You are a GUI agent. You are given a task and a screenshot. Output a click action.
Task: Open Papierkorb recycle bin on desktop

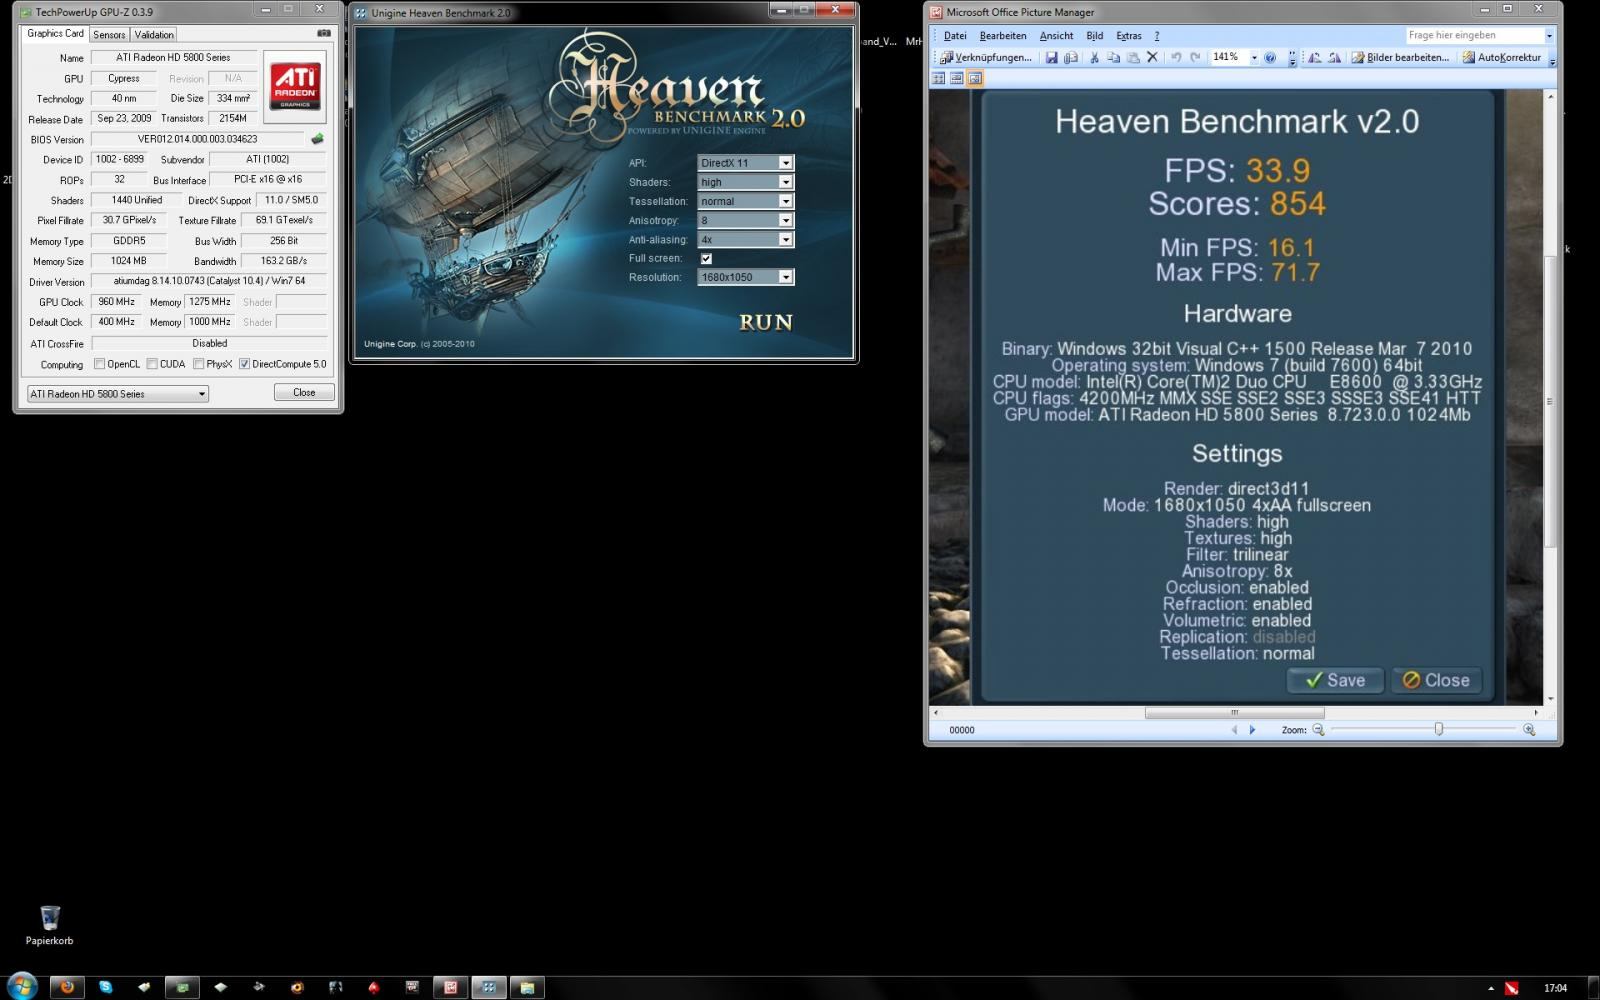point(49,925)
